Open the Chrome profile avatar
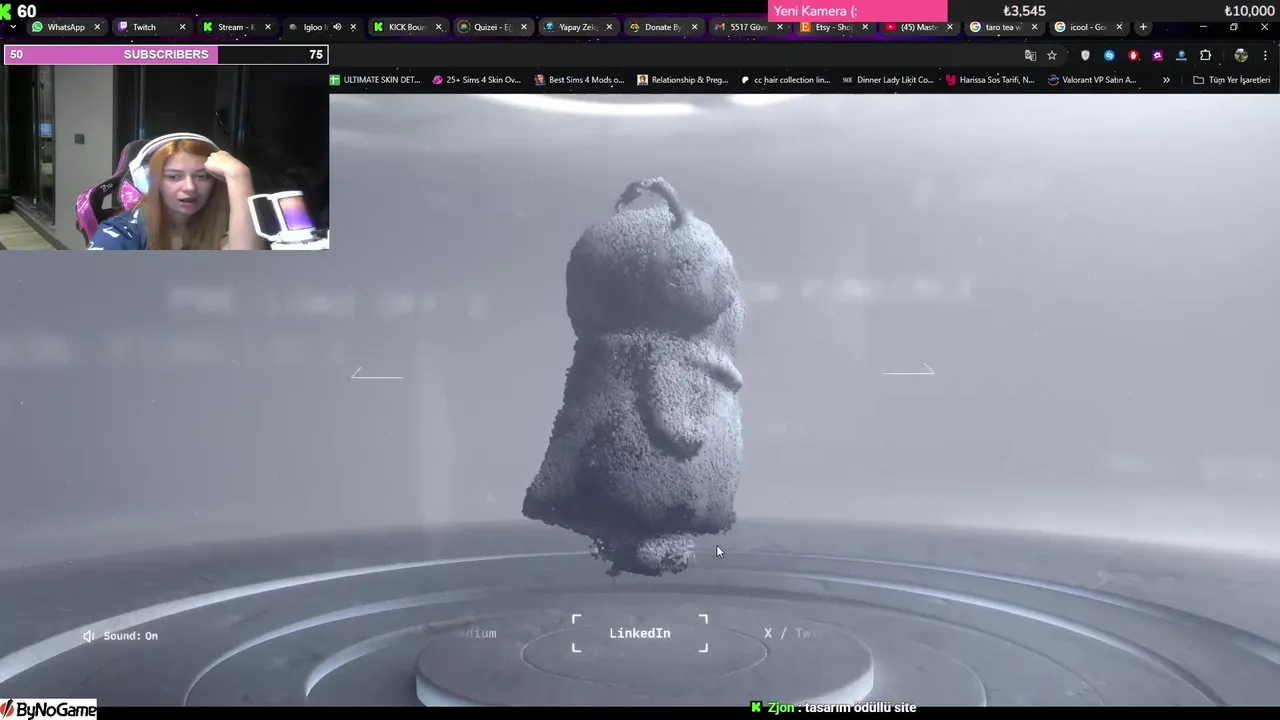Screen dimensions: 1280x720 (1241, 55)
